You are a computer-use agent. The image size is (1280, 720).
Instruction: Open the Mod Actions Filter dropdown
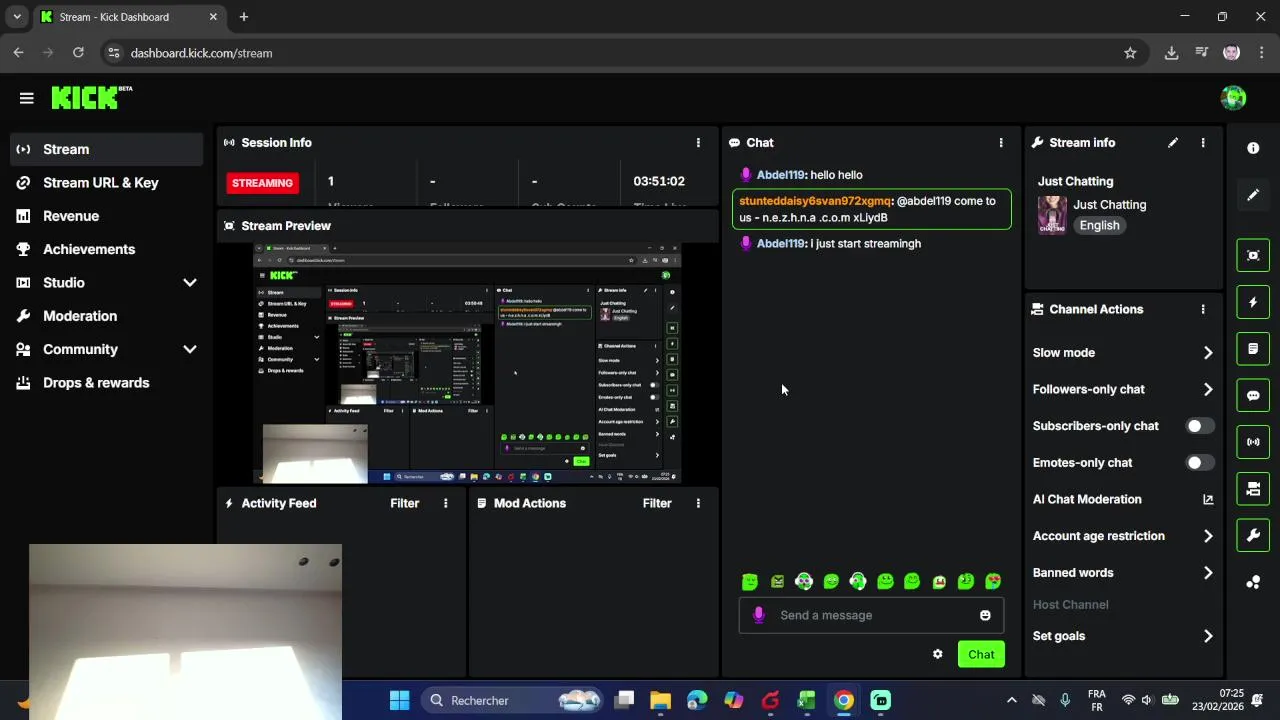(x=657, y=503)
